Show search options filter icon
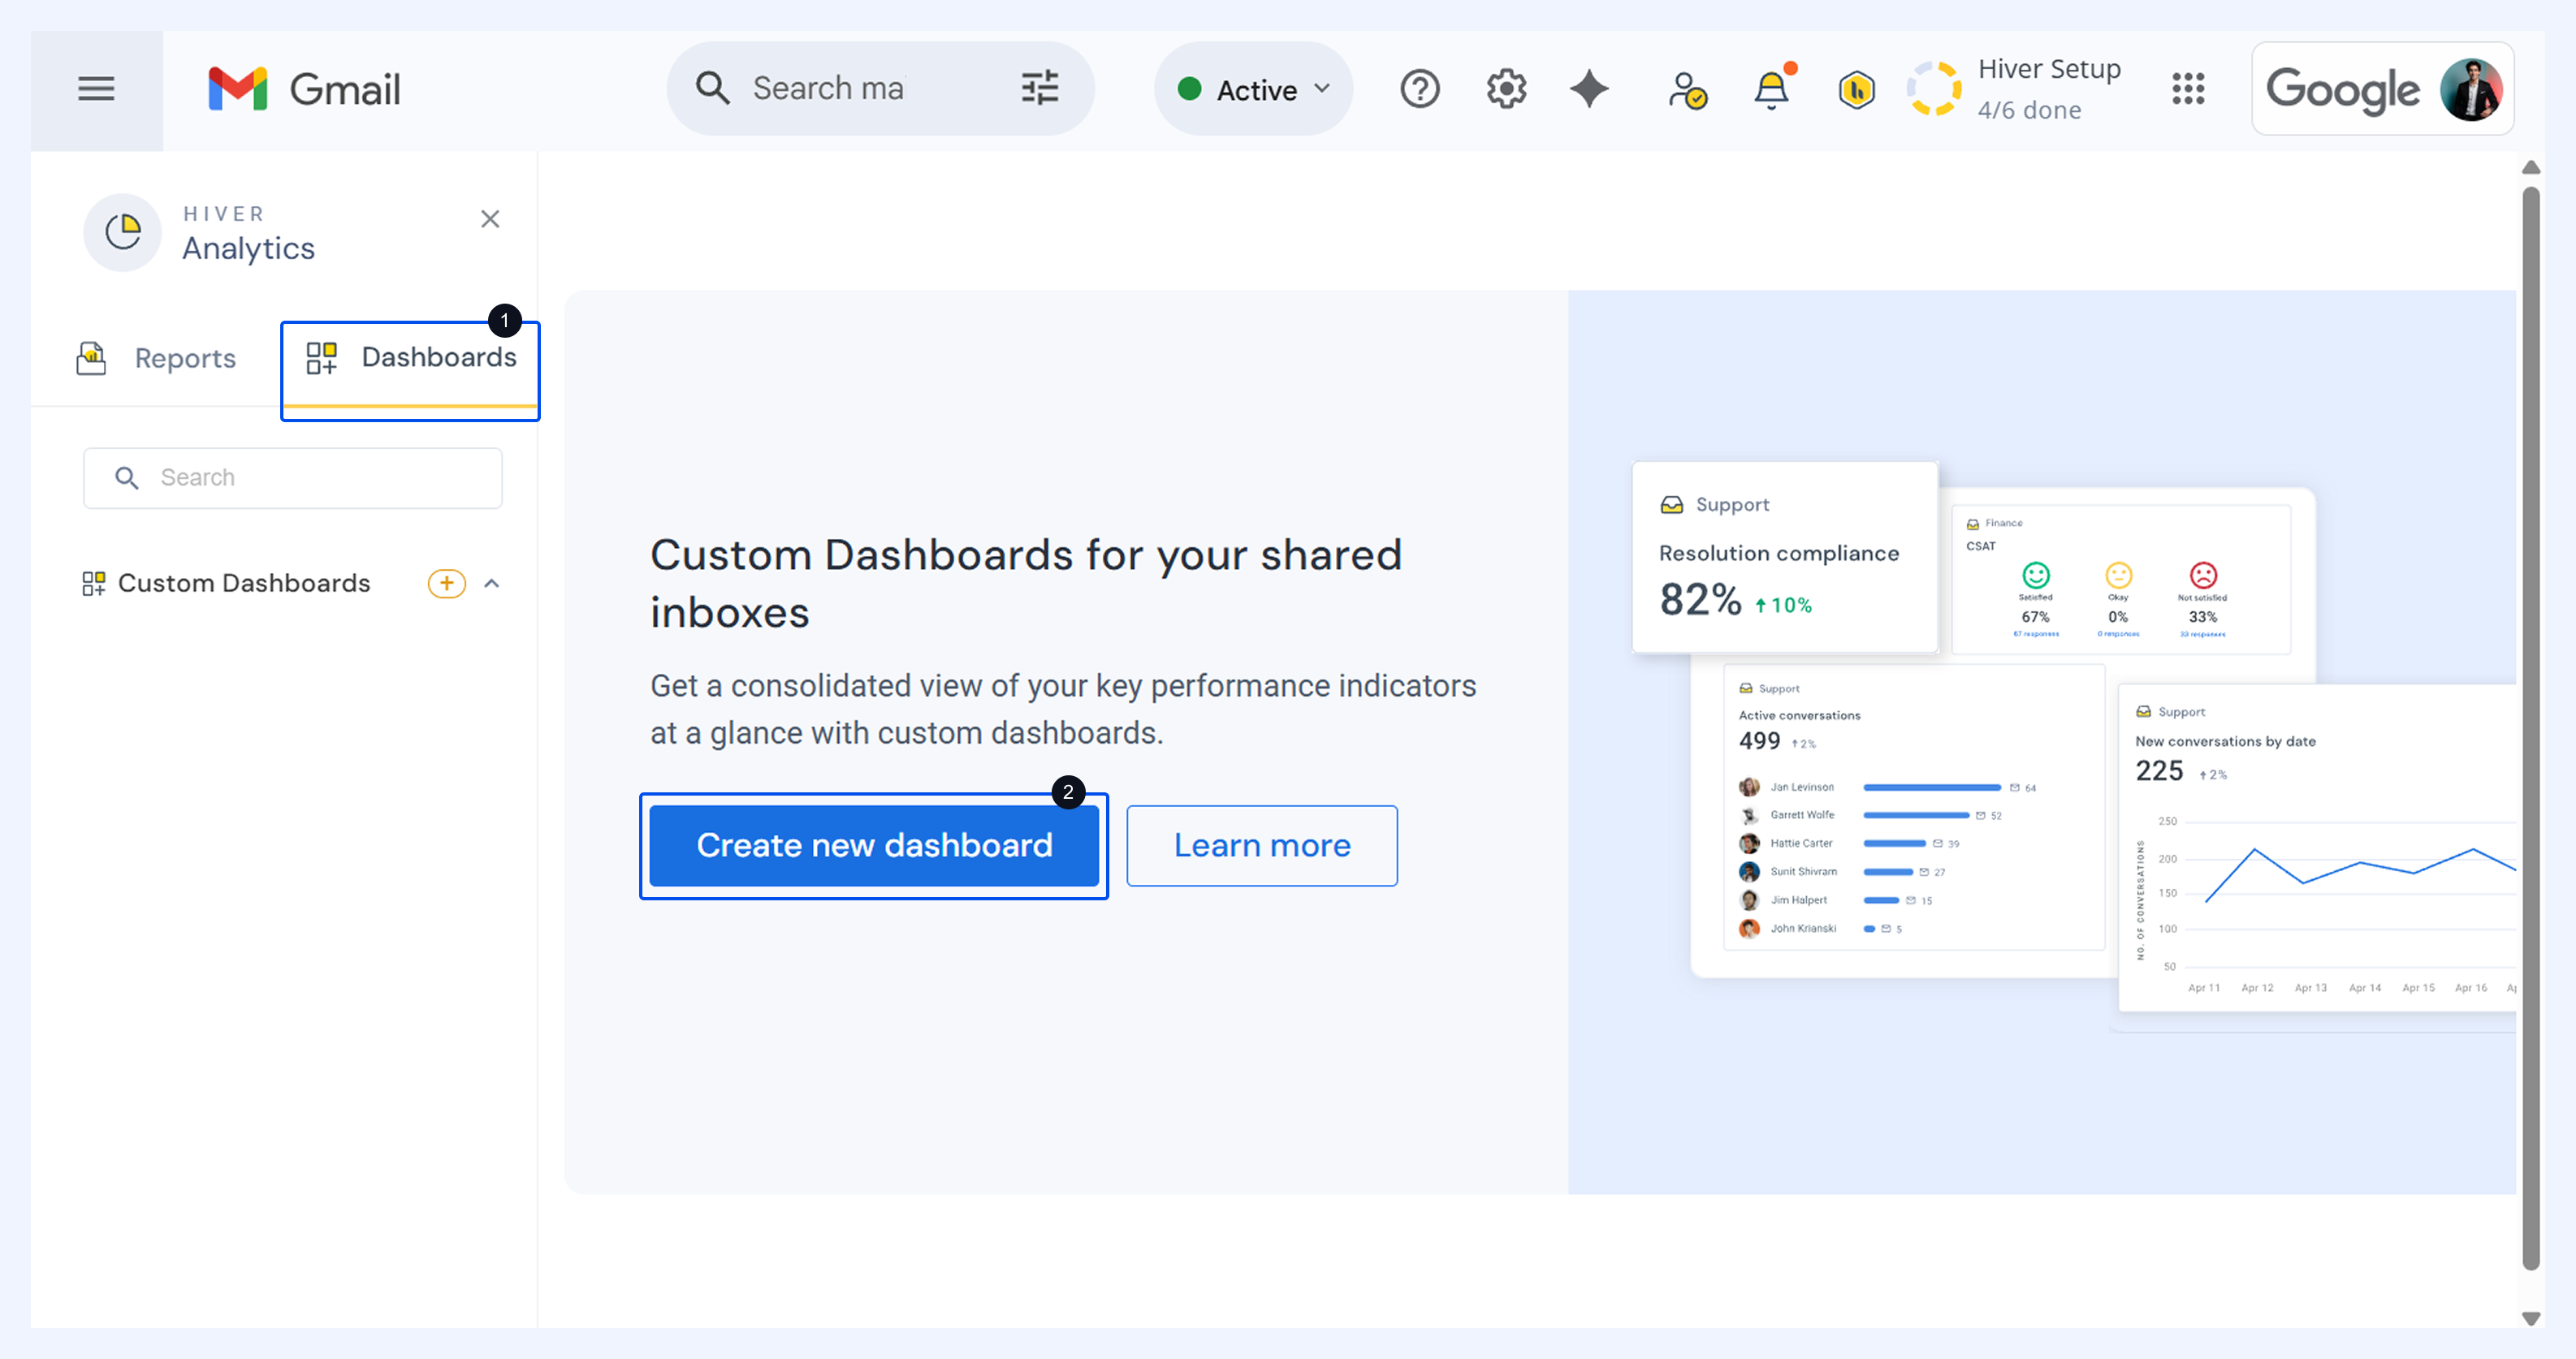Screen dimensions: 2576x1359 pyautogui.click(x=1039, y=88)
